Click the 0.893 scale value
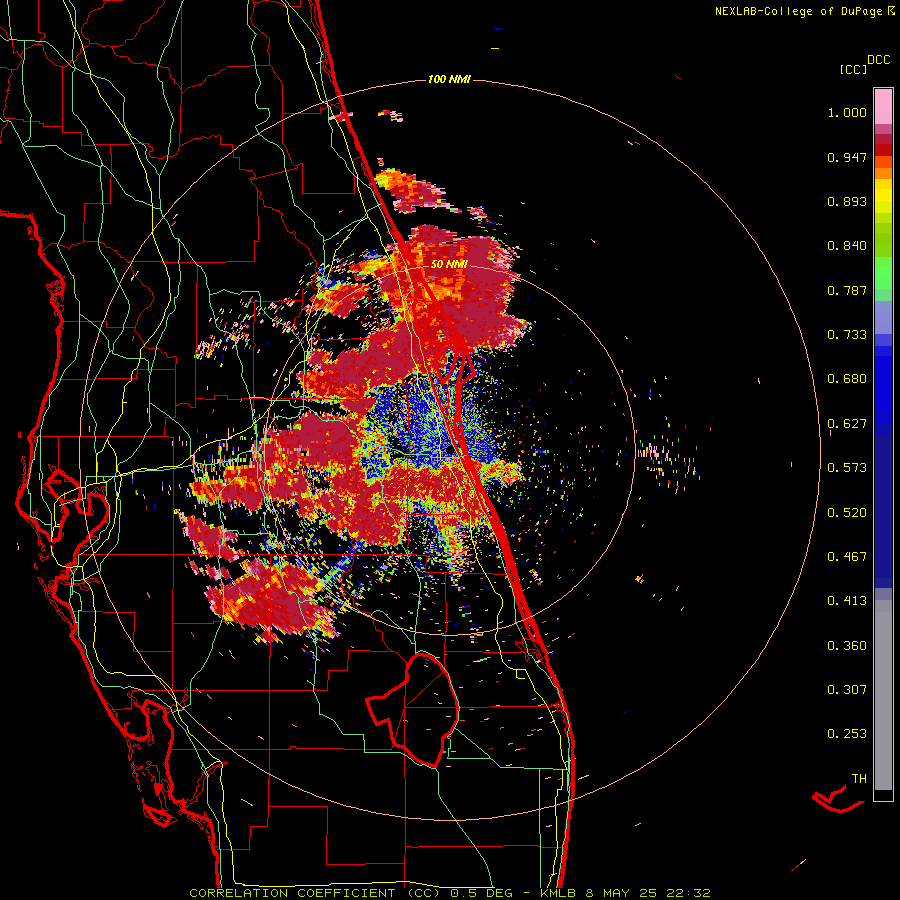 tap(847, 201)
